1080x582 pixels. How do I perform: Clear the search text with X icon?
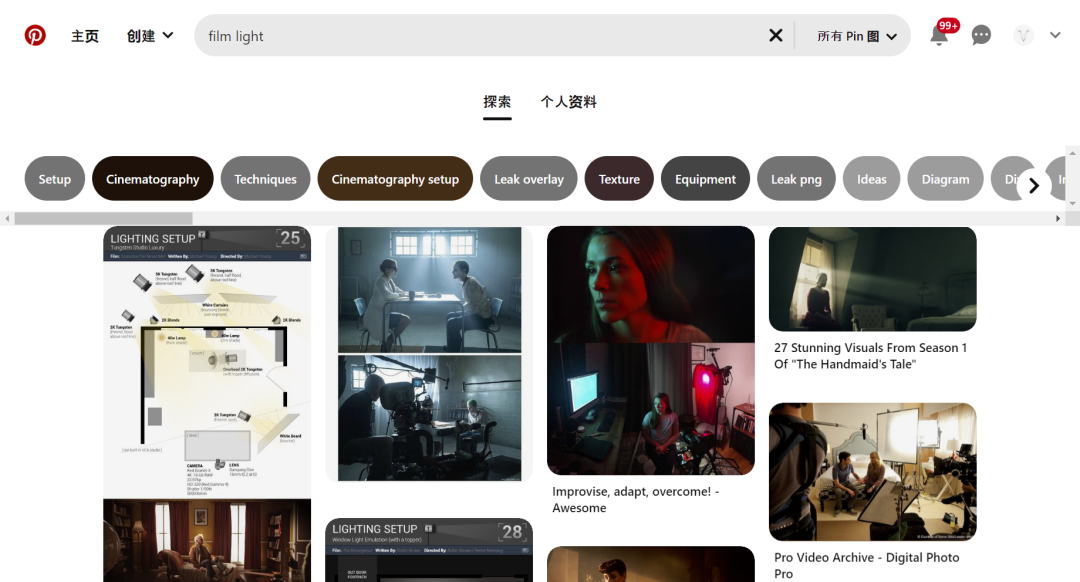(776, 35)
